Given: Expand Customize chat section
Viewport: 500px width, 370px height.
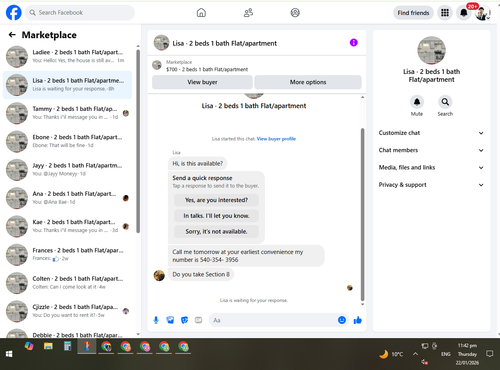Looking at the screenshot, I should [x=431, y=133].
